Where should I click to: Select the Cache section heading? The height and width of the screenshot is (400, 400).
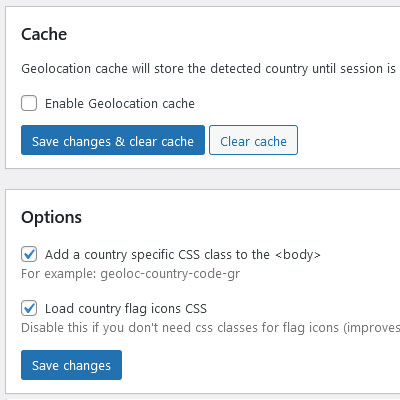pos(44,34)
